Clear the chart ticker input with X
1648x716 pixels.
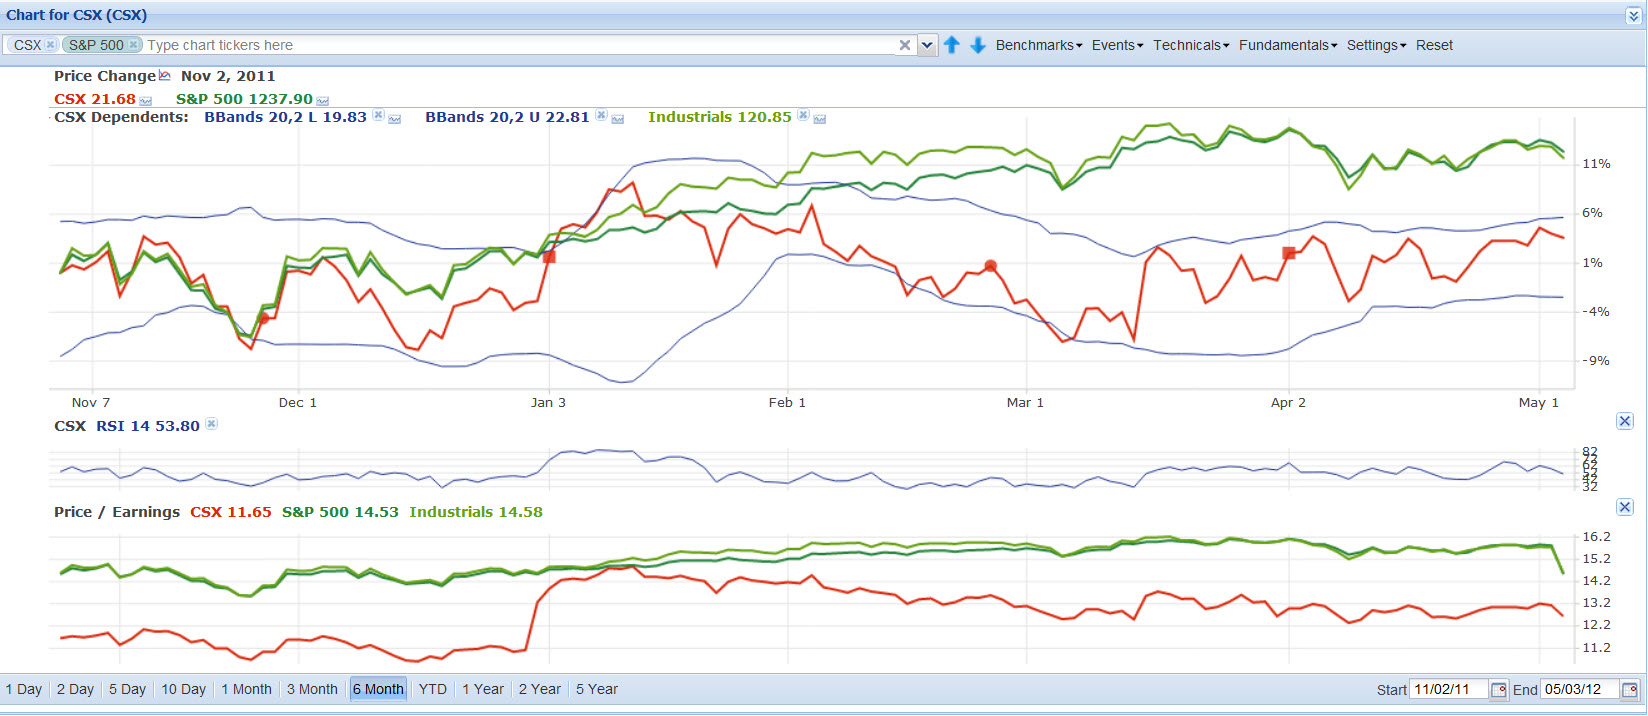click(x=904, y=45)
